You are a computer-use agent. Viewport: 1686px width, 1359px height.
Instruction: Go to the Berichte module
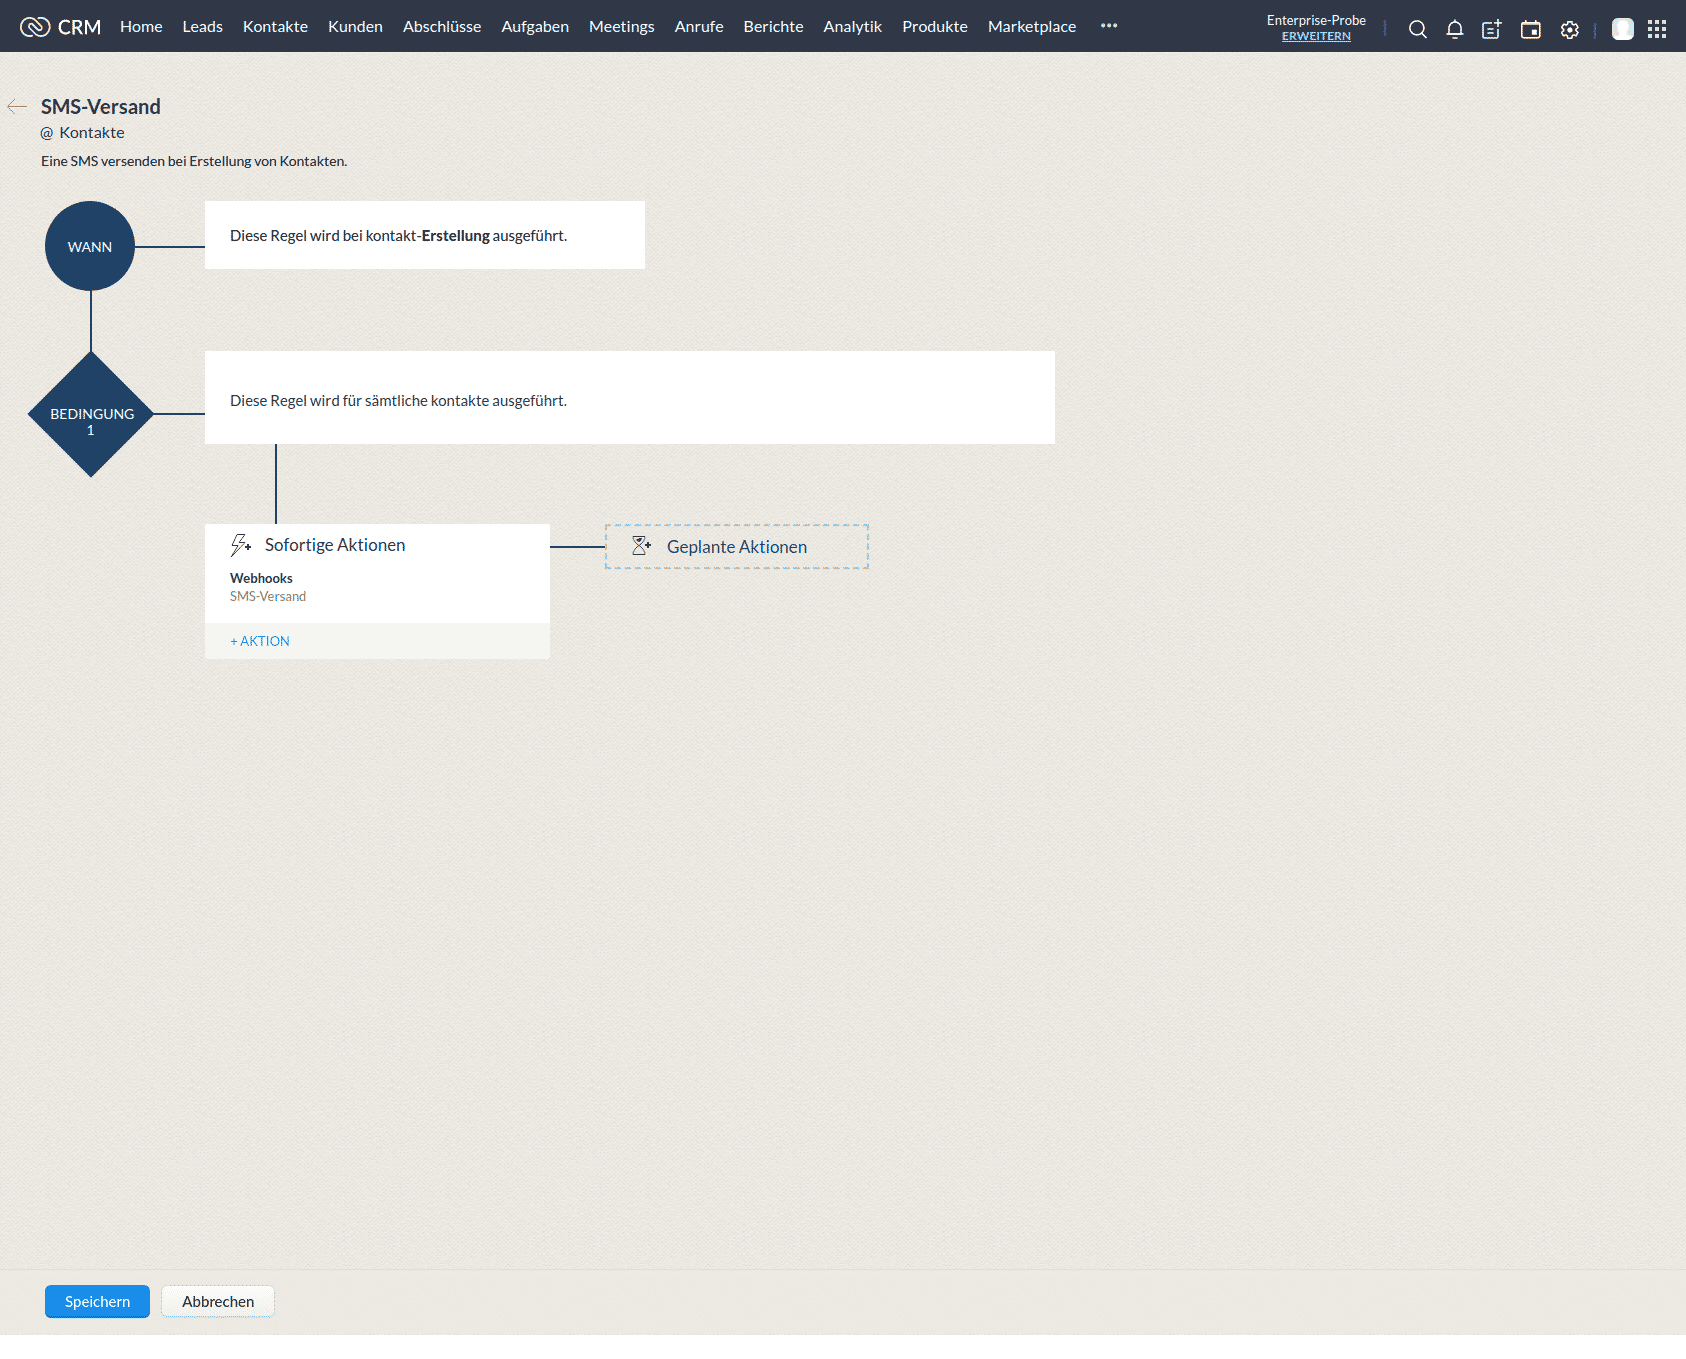coord(773,27)
